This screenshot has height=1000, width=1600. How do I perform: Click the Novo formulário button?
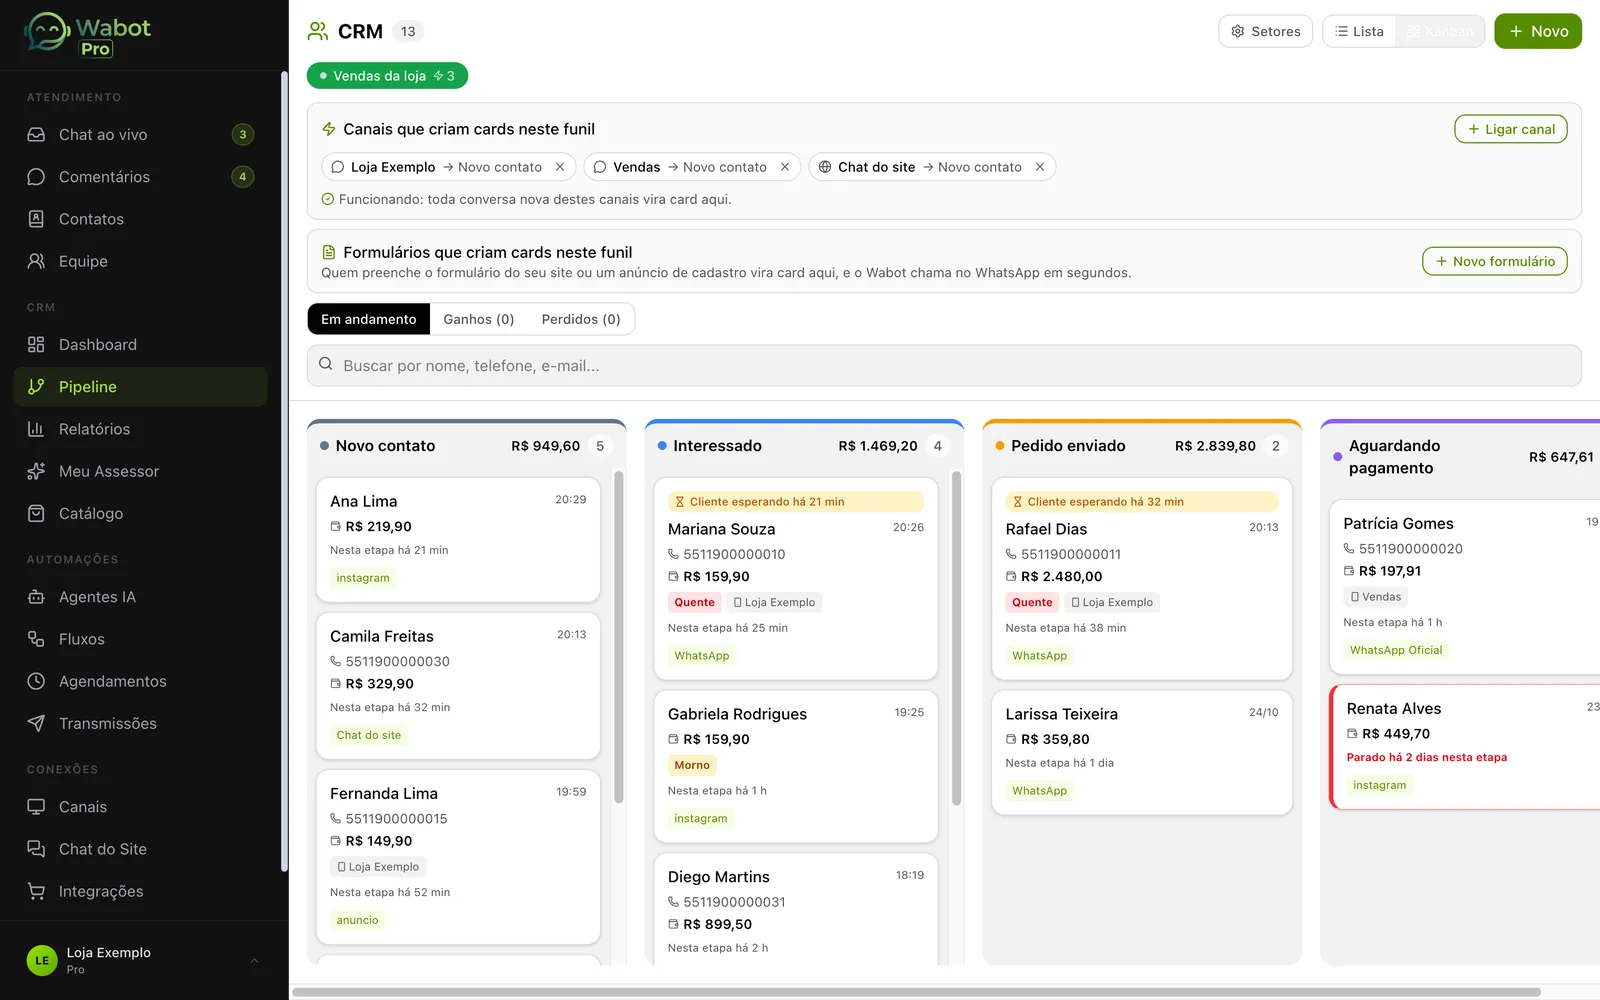pos(1495,261)
